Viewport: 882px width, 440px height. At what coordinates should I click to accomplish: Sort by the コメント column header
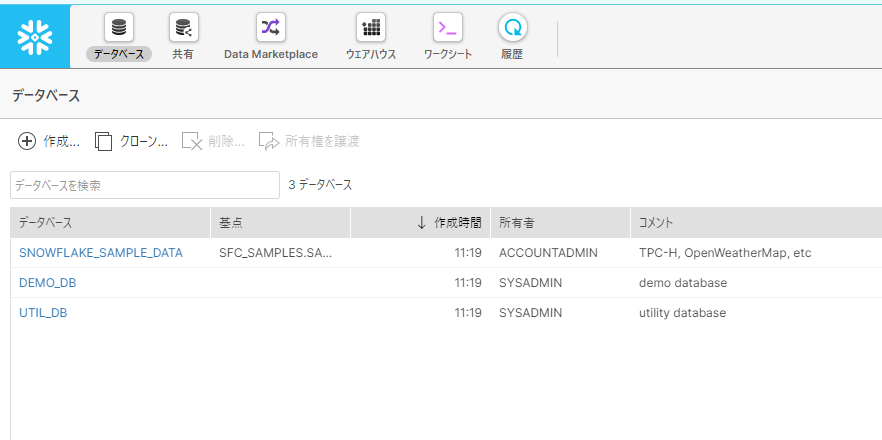[756, 223]
